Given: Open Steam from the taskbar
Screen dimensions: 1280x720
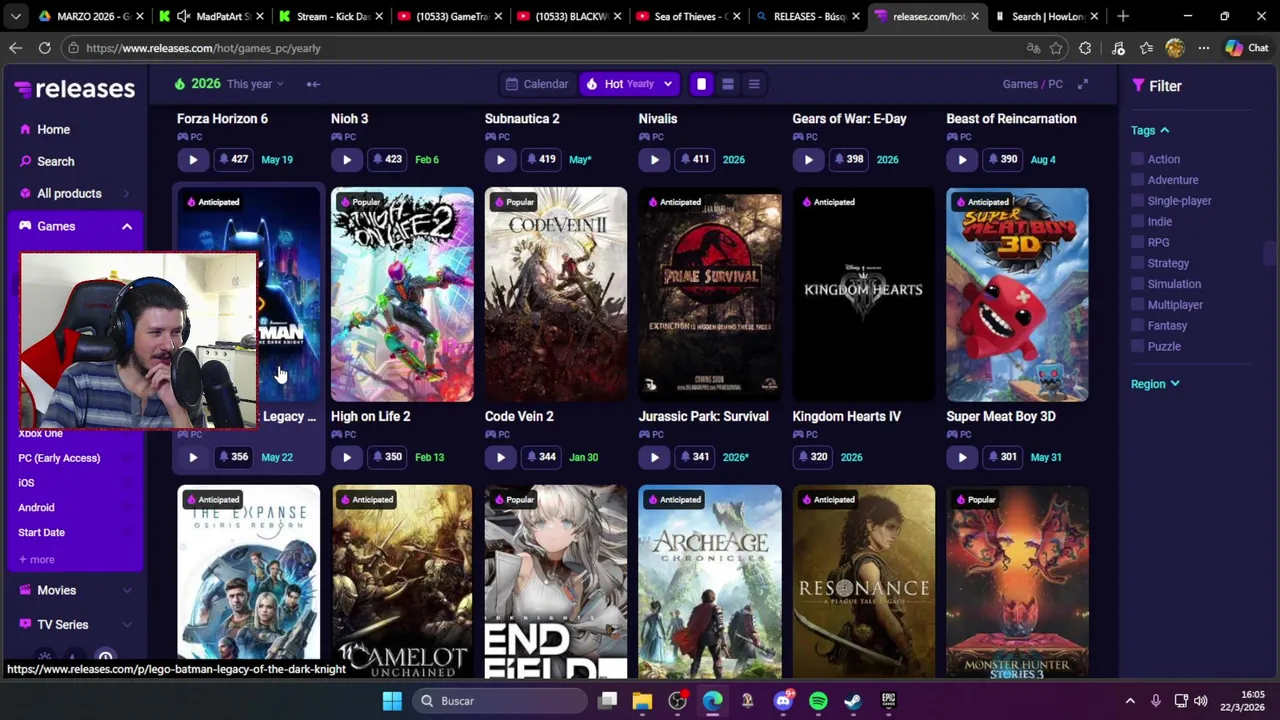Looking at the screenshot, I should point(853,701).
